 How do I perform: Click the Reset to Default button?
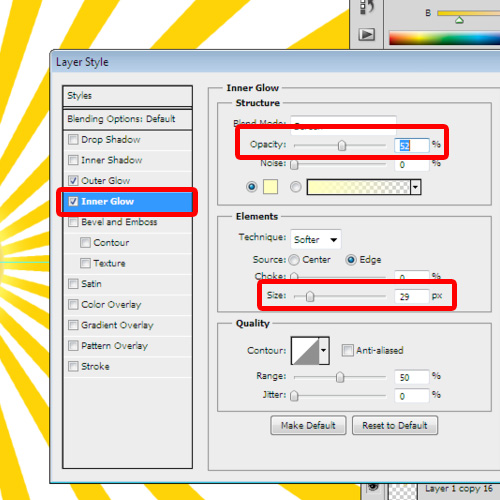(x=395, y=425)
